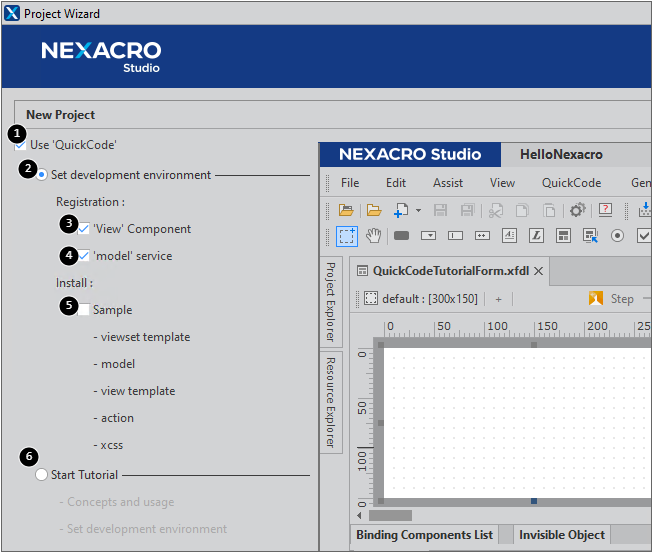Click the Button component icon
The width and height of the screenshot is (652, 552).
pyautogui.click(x=401, y=236)
